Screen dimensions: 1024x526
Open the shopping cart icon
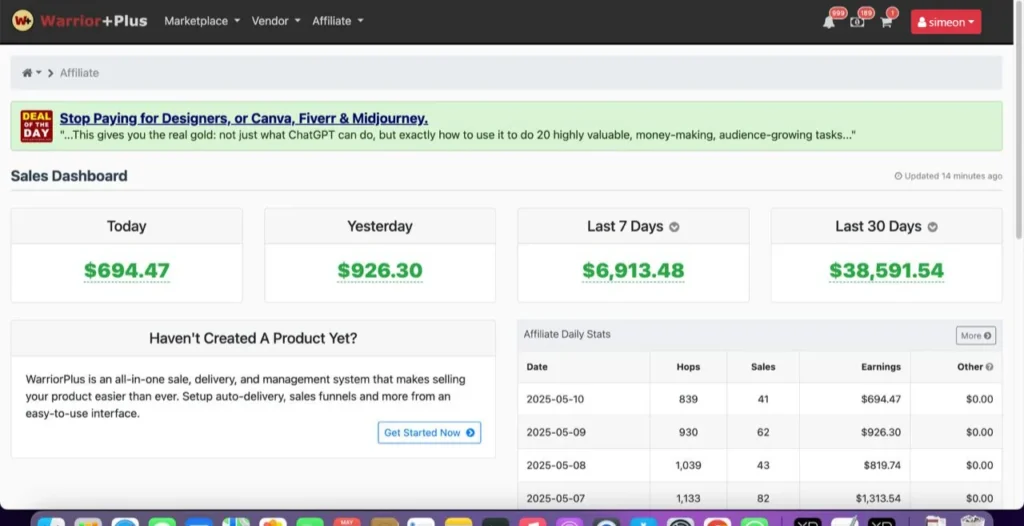click(886, 22)
